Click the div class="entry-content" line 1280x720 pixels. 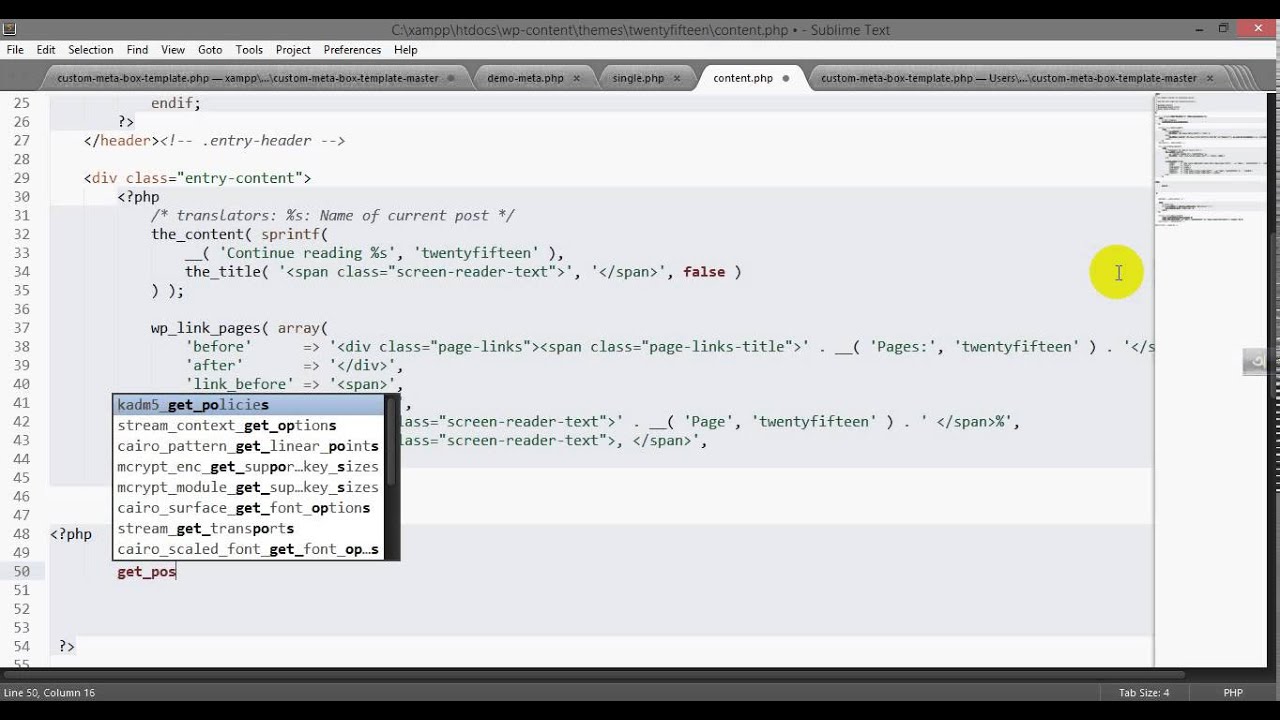pyautogui.click(x=197, y=178)
